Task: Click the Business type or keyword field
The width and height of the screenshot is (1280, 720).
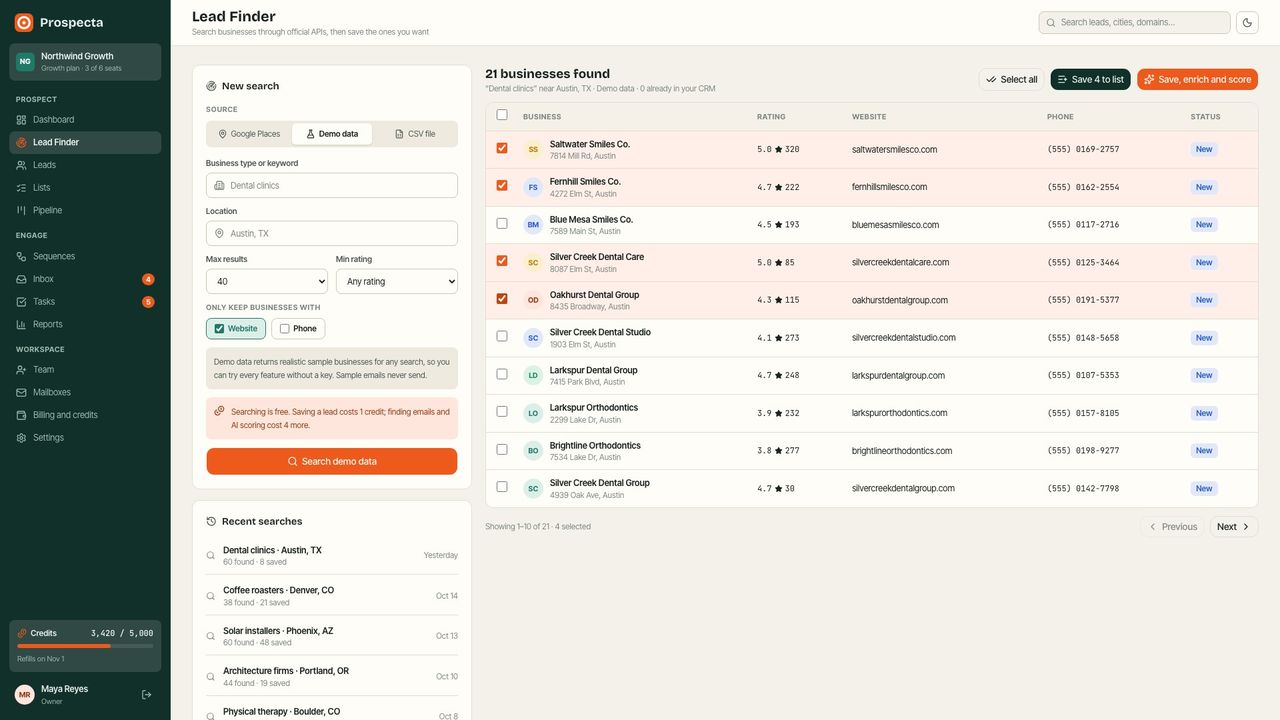Action: point(332,185)
